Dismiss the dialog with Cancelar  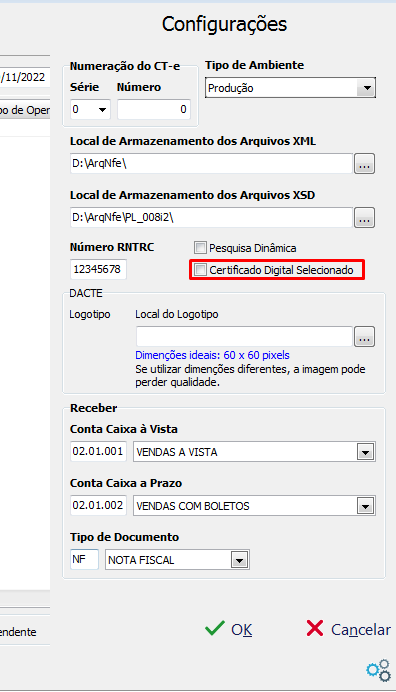(x=348, y=629)
